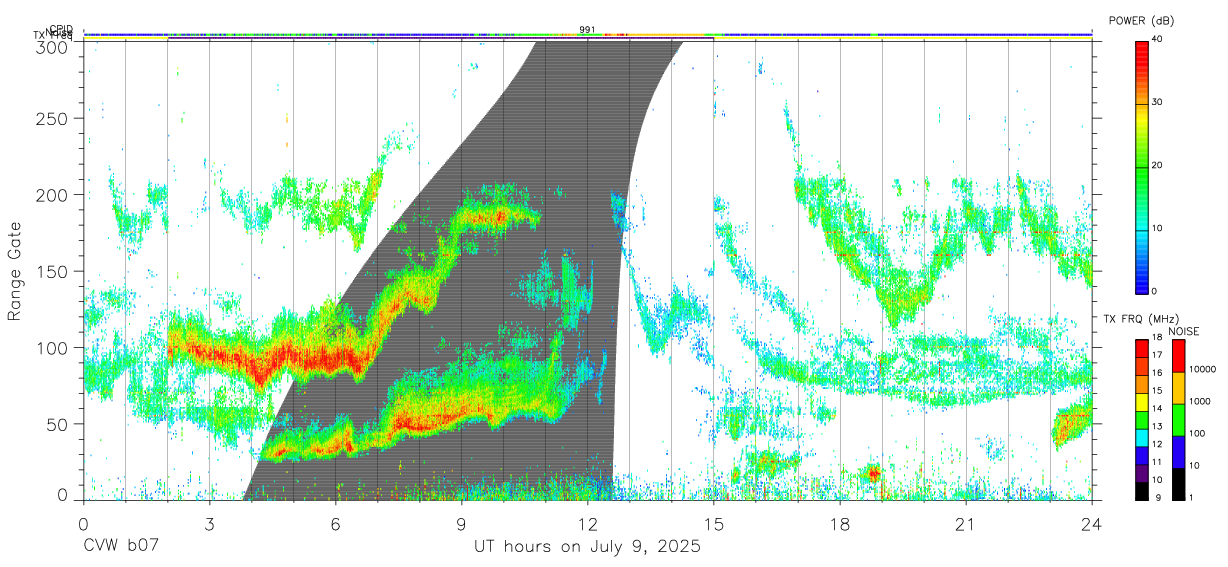Click the blue 11-12 MHz frequency swatch
Image resolution: width=1228 pixels, height=567 pixels.
pos(1141,455)
